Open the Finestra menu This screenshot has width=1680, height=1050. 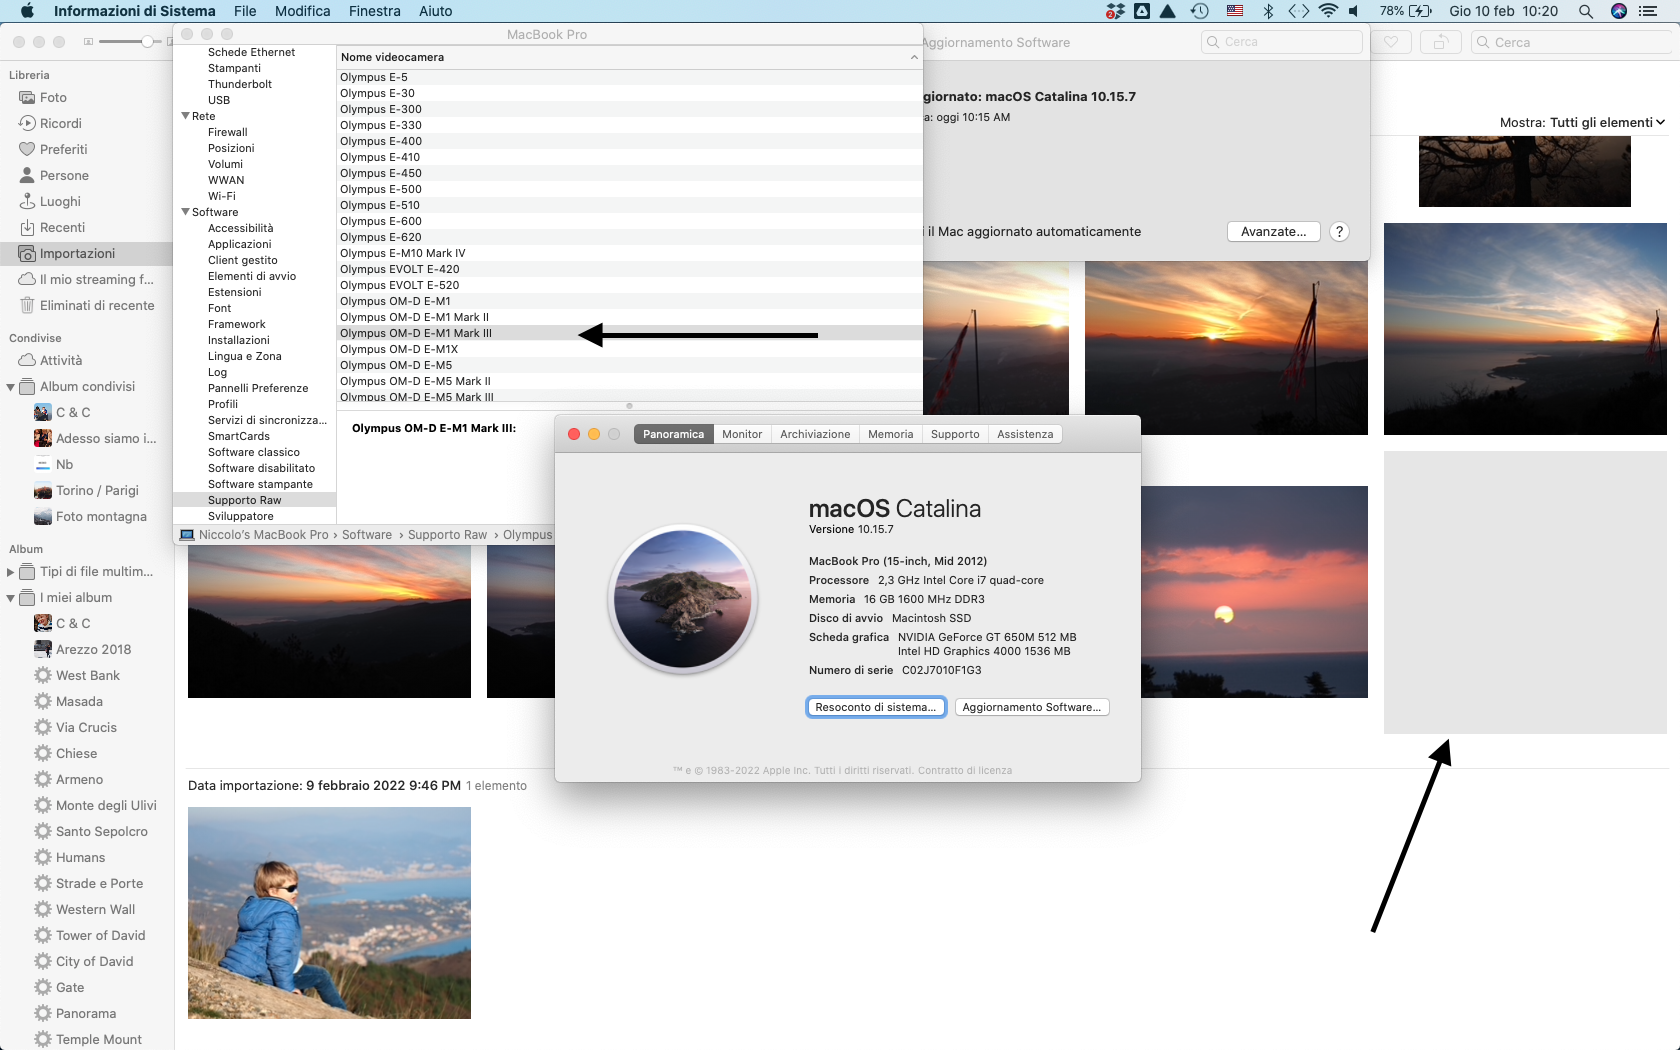pos(375,11)
